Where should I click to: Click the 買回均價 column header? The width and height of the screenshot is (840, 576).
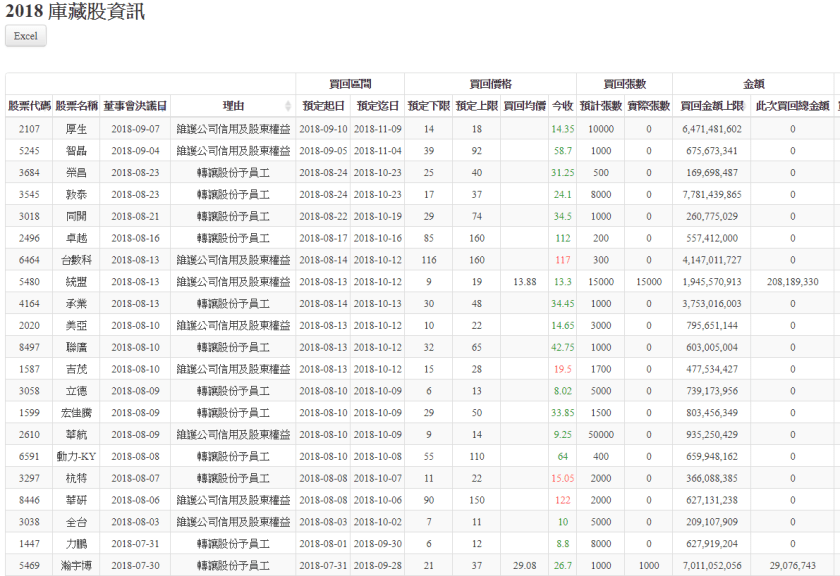point(524,105)
